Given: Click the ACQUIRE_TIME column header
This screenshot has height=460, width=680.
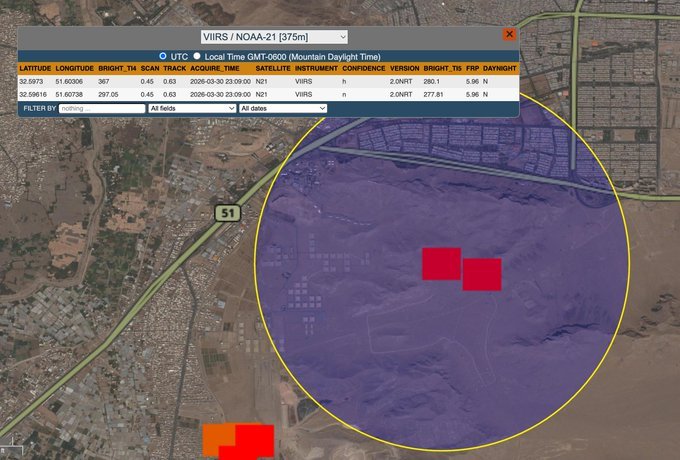Looking at the screenshot, I should click(215, 69).
